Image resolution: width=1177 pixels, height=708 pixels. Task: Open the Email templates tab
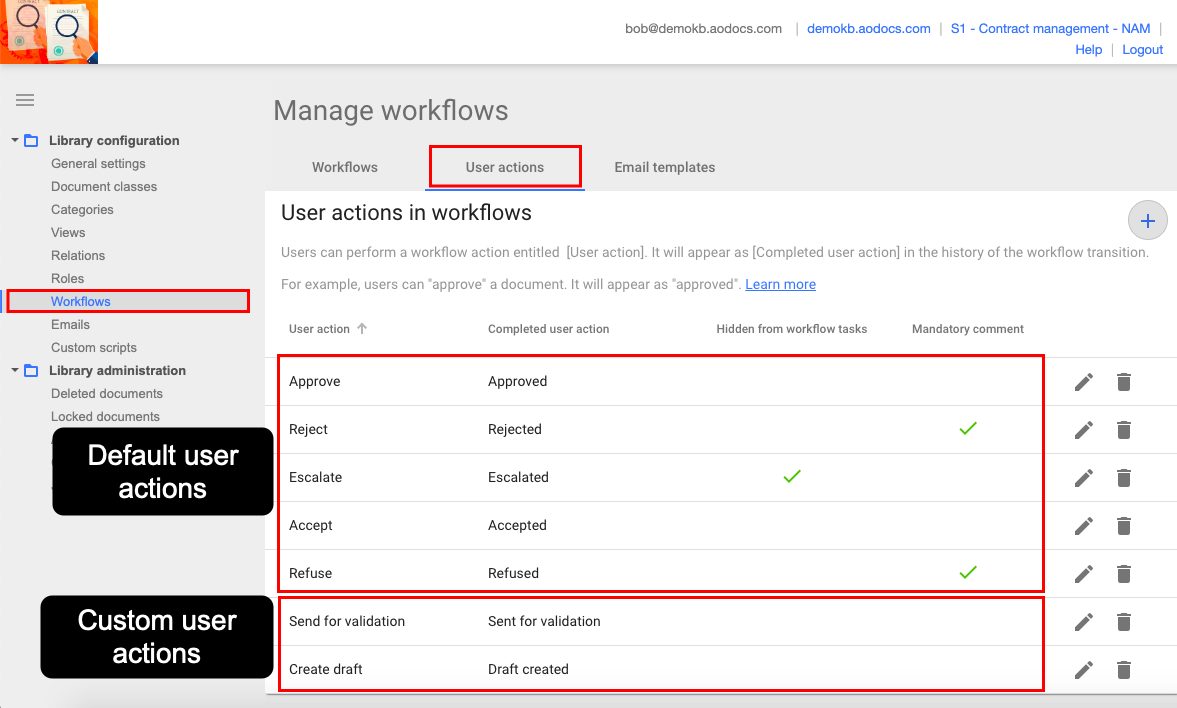tap(664, 167)
